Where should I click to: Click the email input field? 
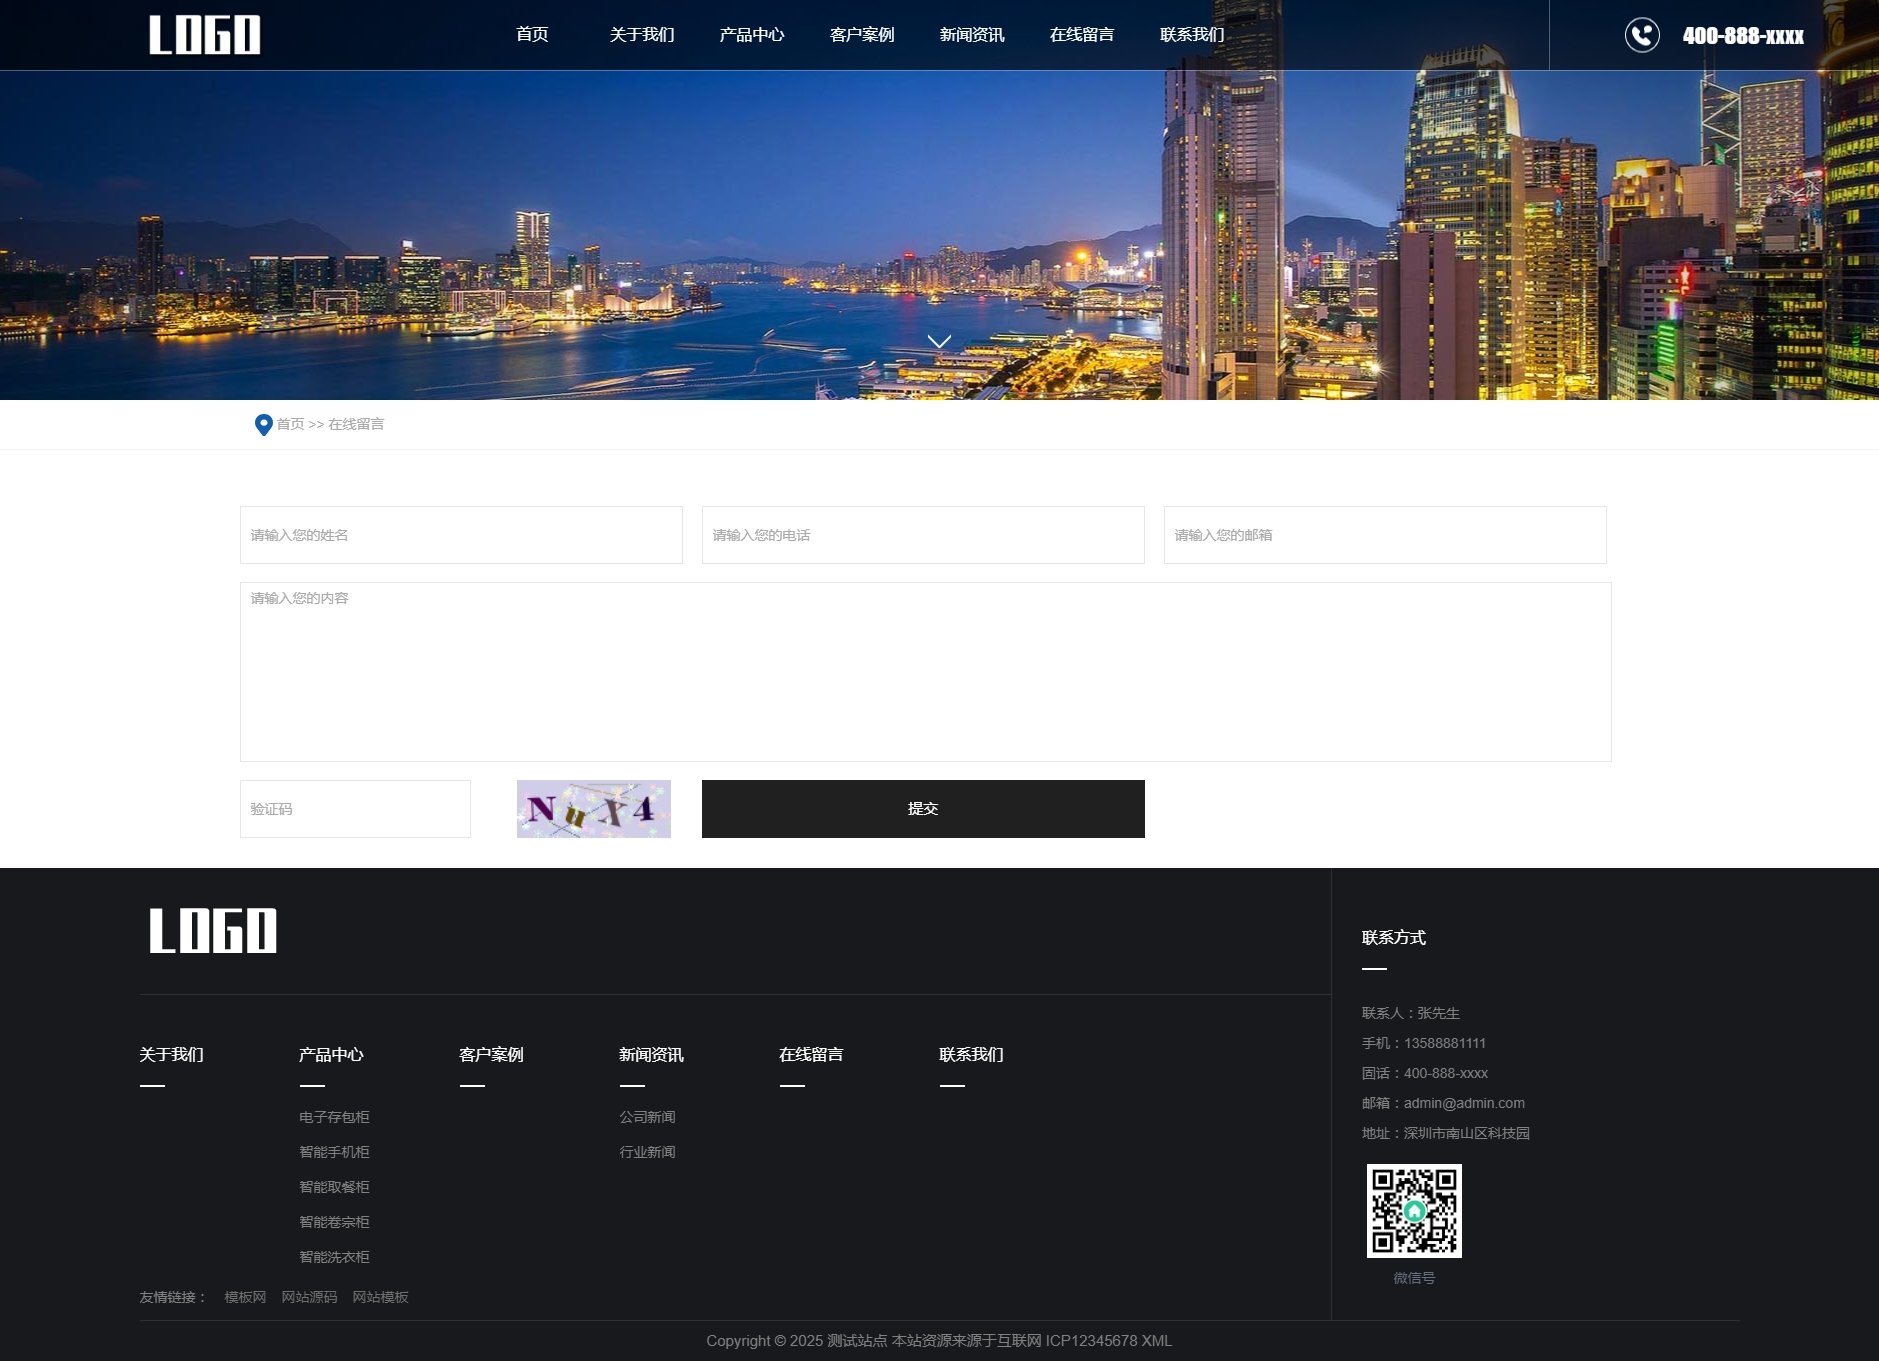point(1384,535)
